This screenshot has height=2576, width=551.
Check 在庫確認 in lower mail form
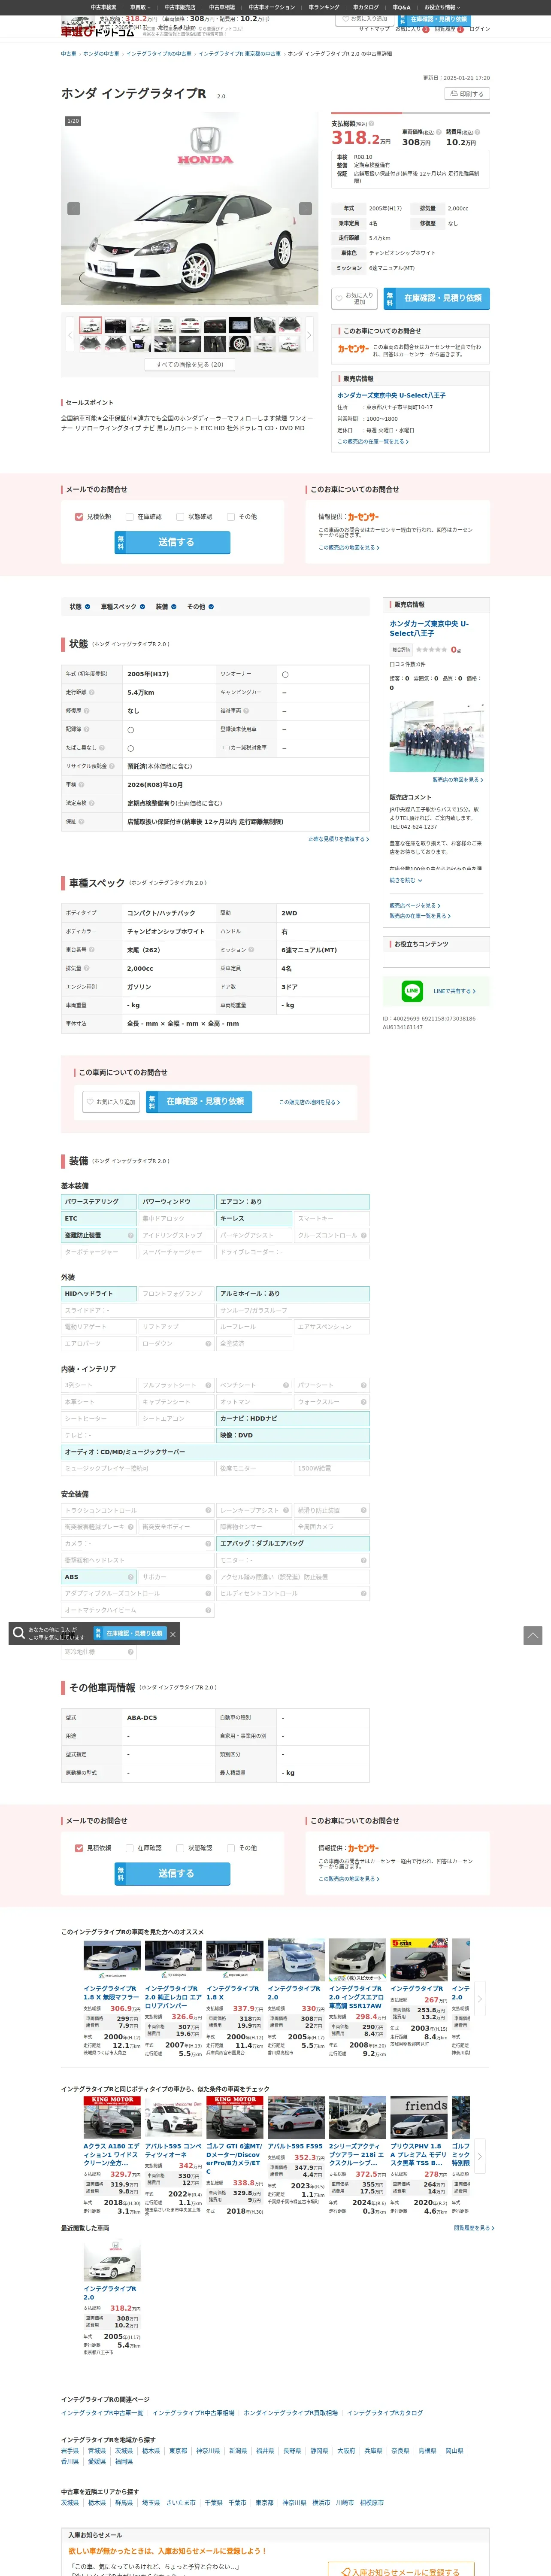(x=130, y=1848)
